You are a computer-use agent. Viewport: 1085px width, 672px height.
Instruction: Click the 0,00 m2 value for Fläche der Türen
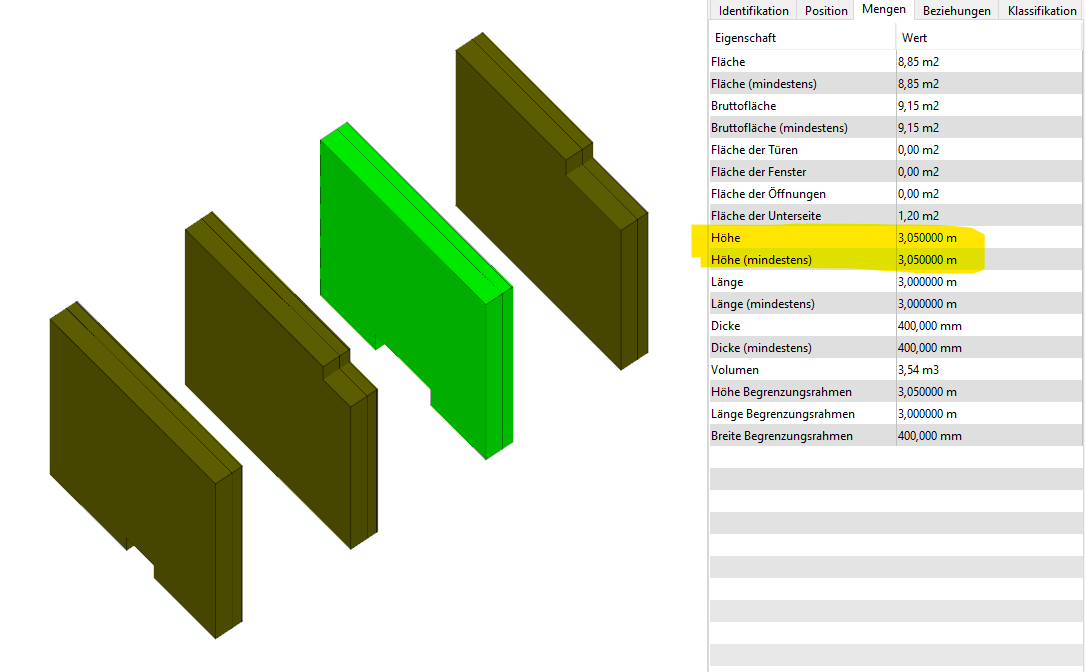pos(918,150)
